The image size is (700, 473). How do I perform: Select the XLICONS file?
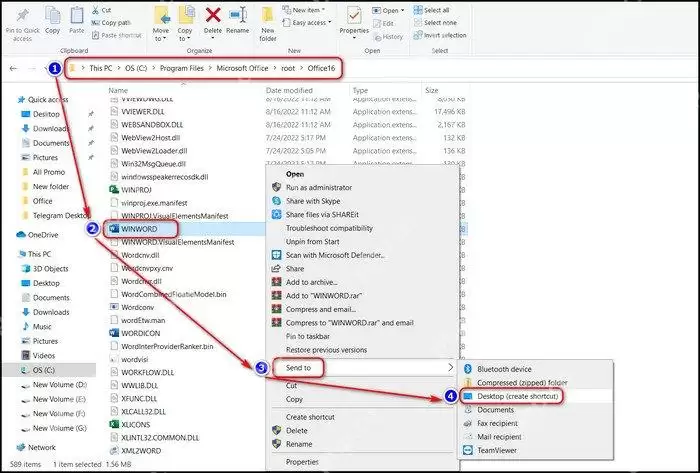(x=130, y=424)
